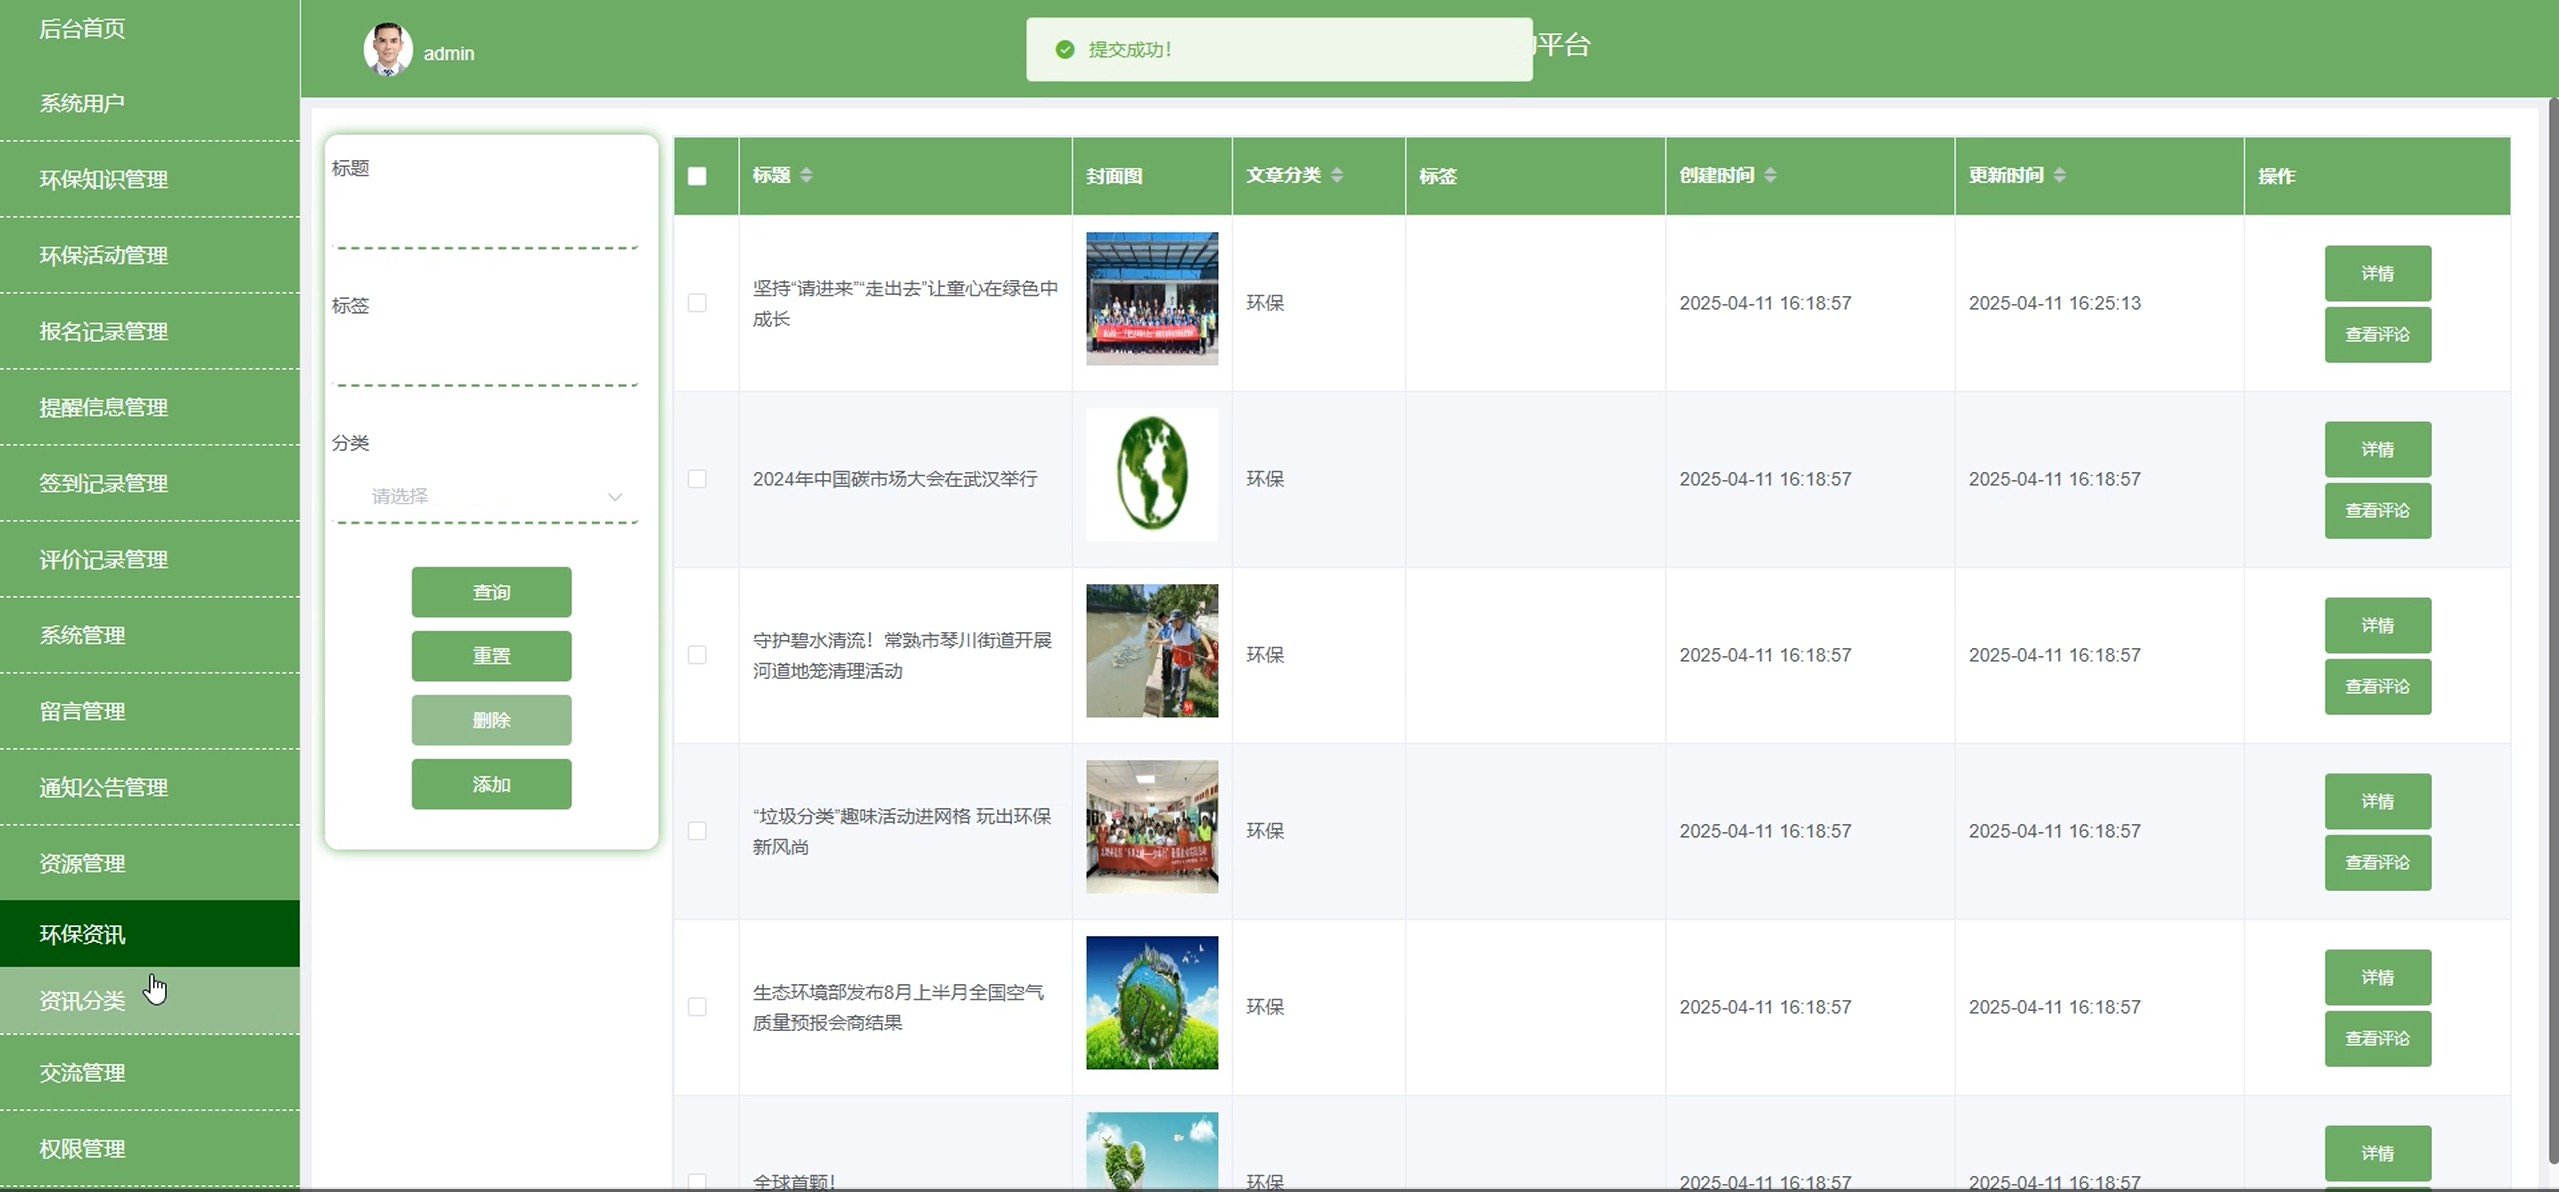Check the 2024年中国碳市场大会 row checkbox
The width and height of the screenshot is (2559, 1192).
tap(697, 479)
